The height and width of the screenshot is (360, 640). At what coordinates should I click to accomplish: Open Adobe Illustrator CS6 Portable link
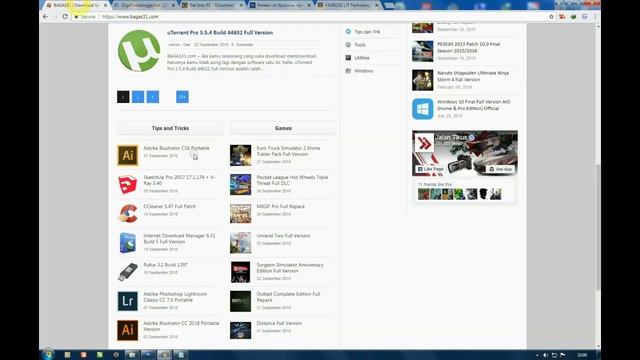176,148
